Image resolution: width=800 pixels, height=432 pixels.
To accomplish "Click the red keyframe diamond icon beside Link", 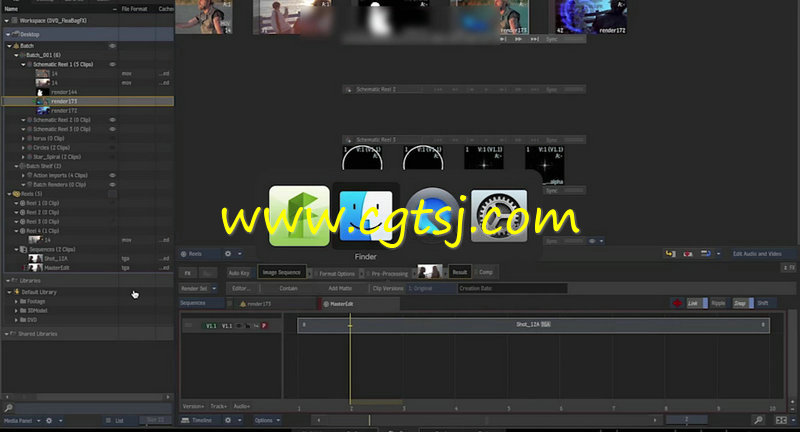I will point(677,303).
